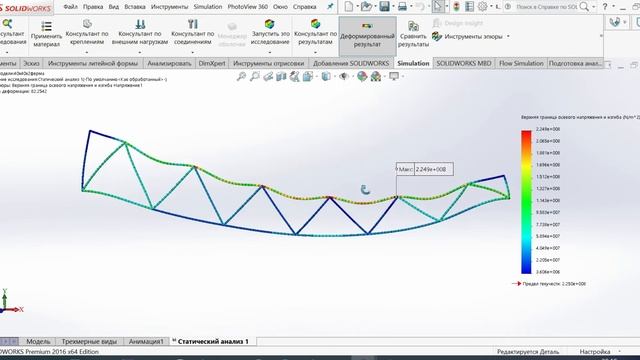Open the Simulation menu

[208, 7]
